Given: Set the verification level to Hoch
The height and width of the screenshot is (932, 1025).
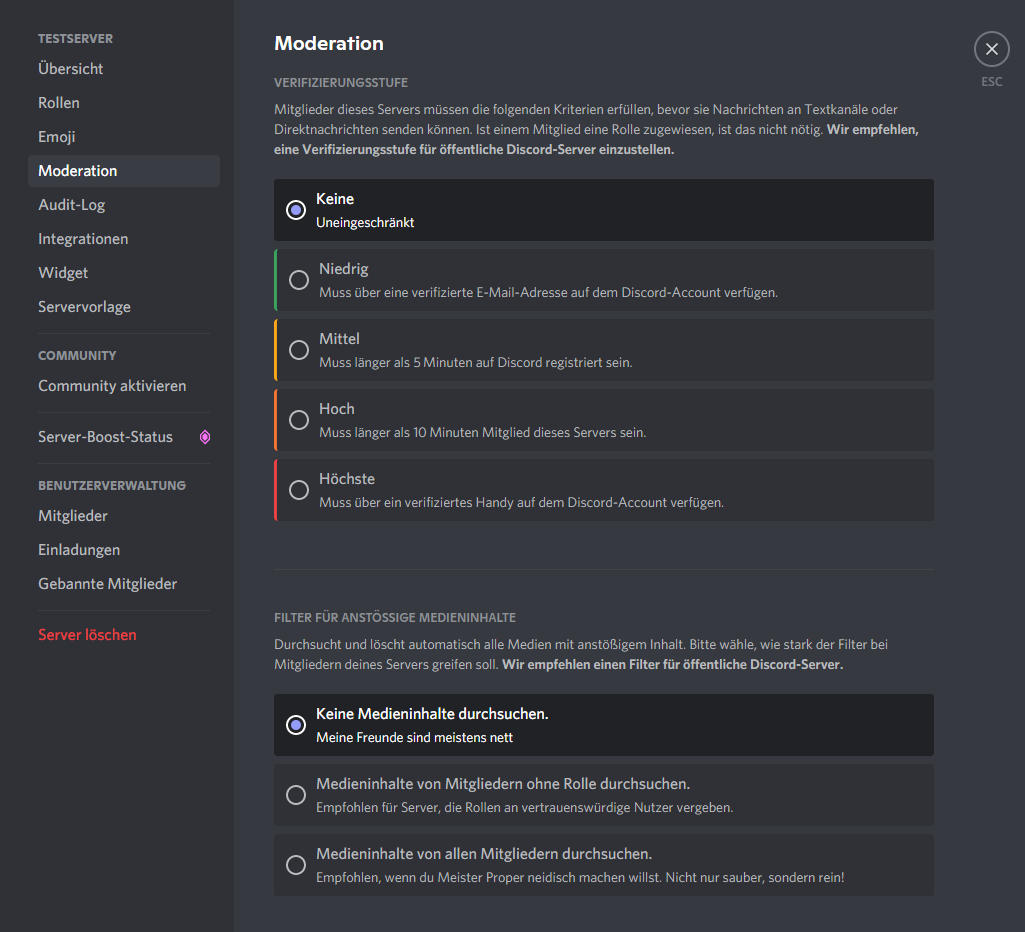Looking at the screenshot, I should click(298, 420).
